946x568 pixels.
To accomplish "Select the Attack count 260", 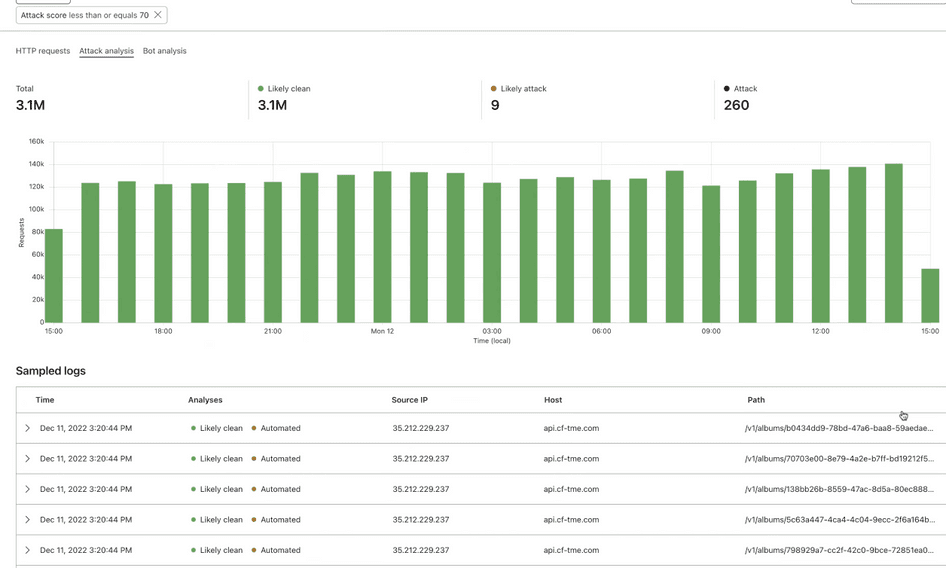I will [x=736, y=105].
